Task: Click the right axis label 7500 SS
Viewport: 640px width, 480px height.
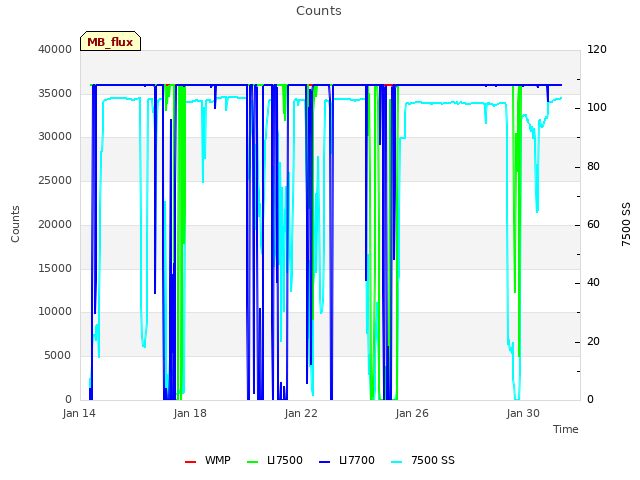Action: [626, 224]
